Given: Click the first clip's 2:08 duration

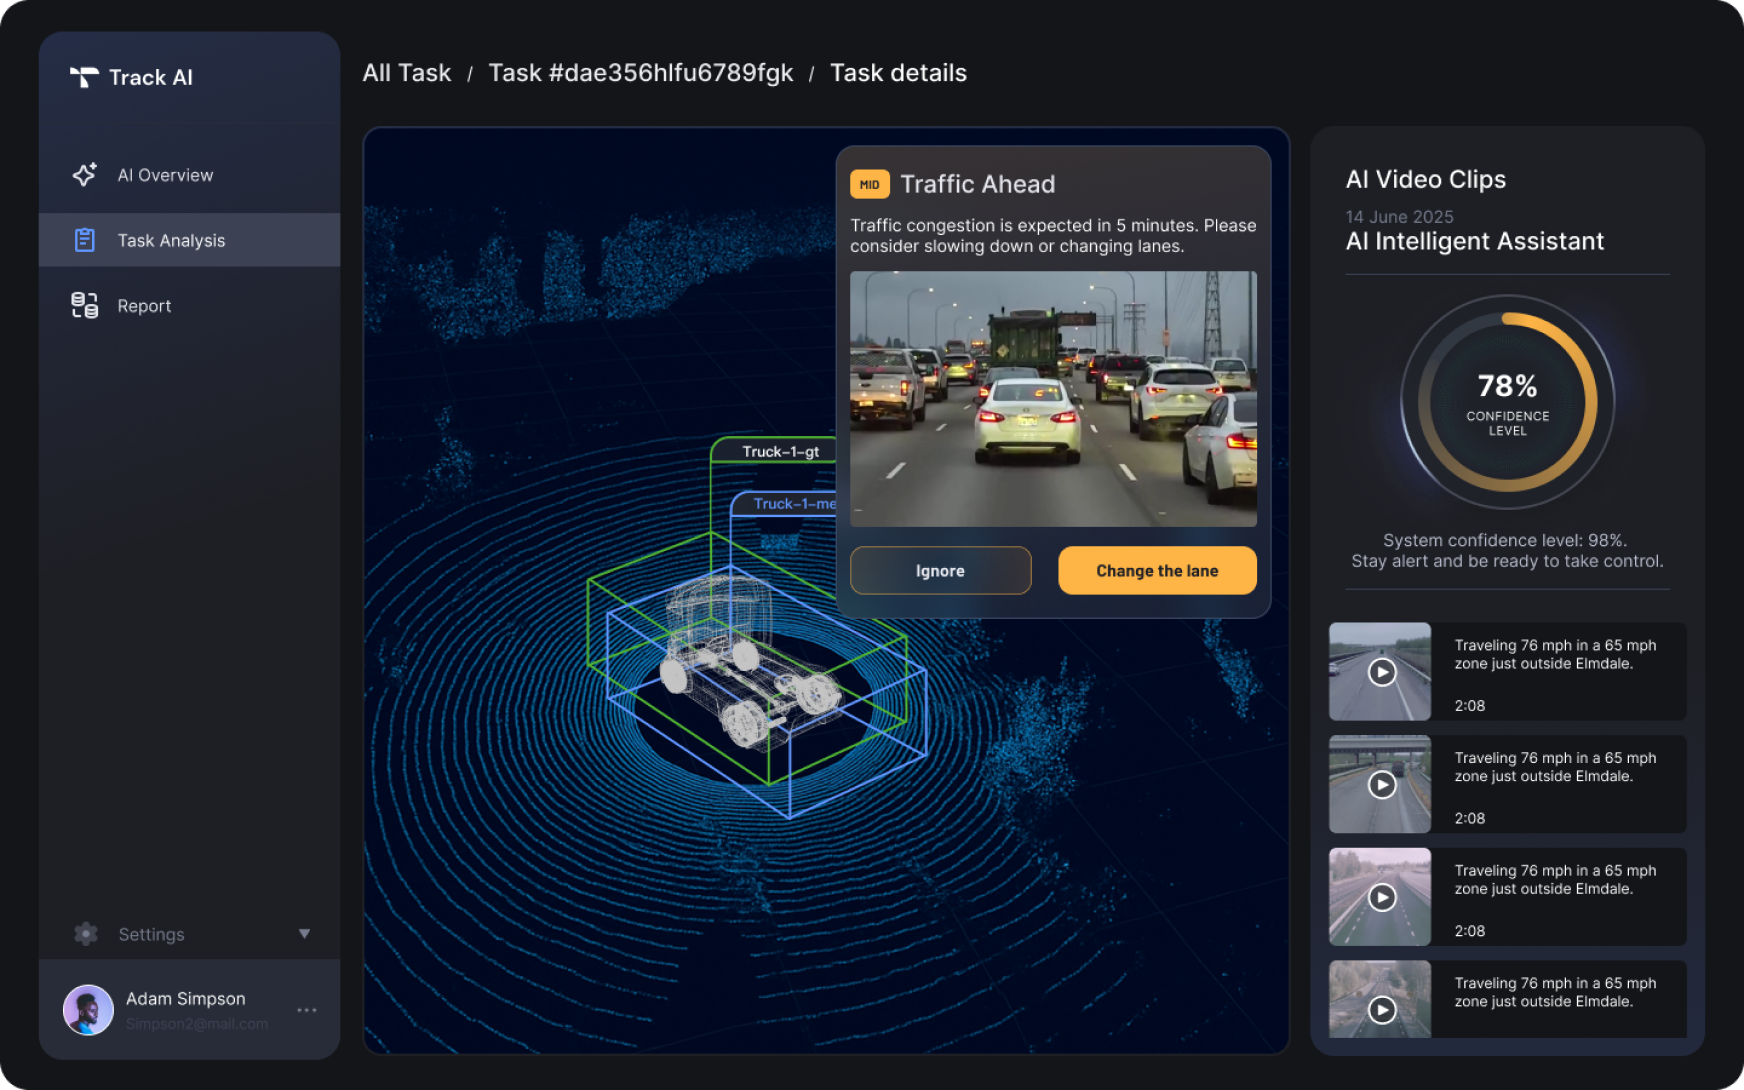Looking at the screenshot, I should point(1469,706).
